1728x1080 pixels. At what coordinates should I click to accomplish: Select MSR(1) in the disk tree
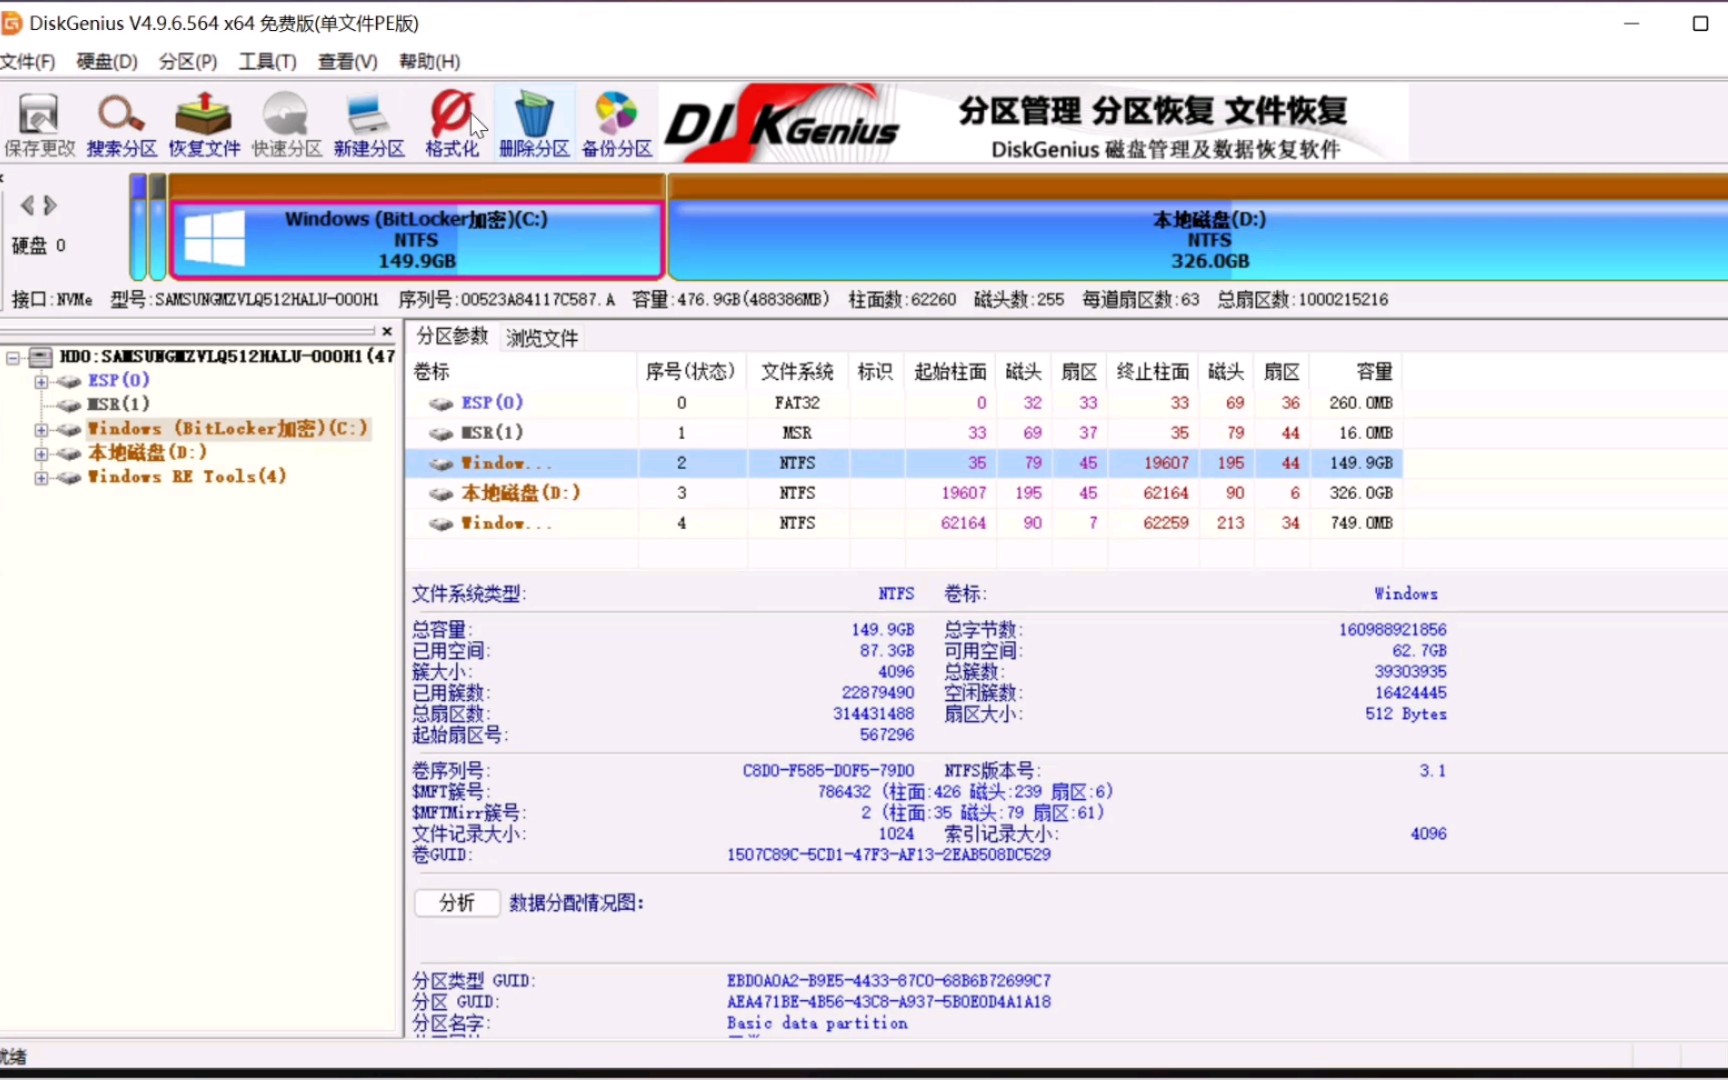118,404
